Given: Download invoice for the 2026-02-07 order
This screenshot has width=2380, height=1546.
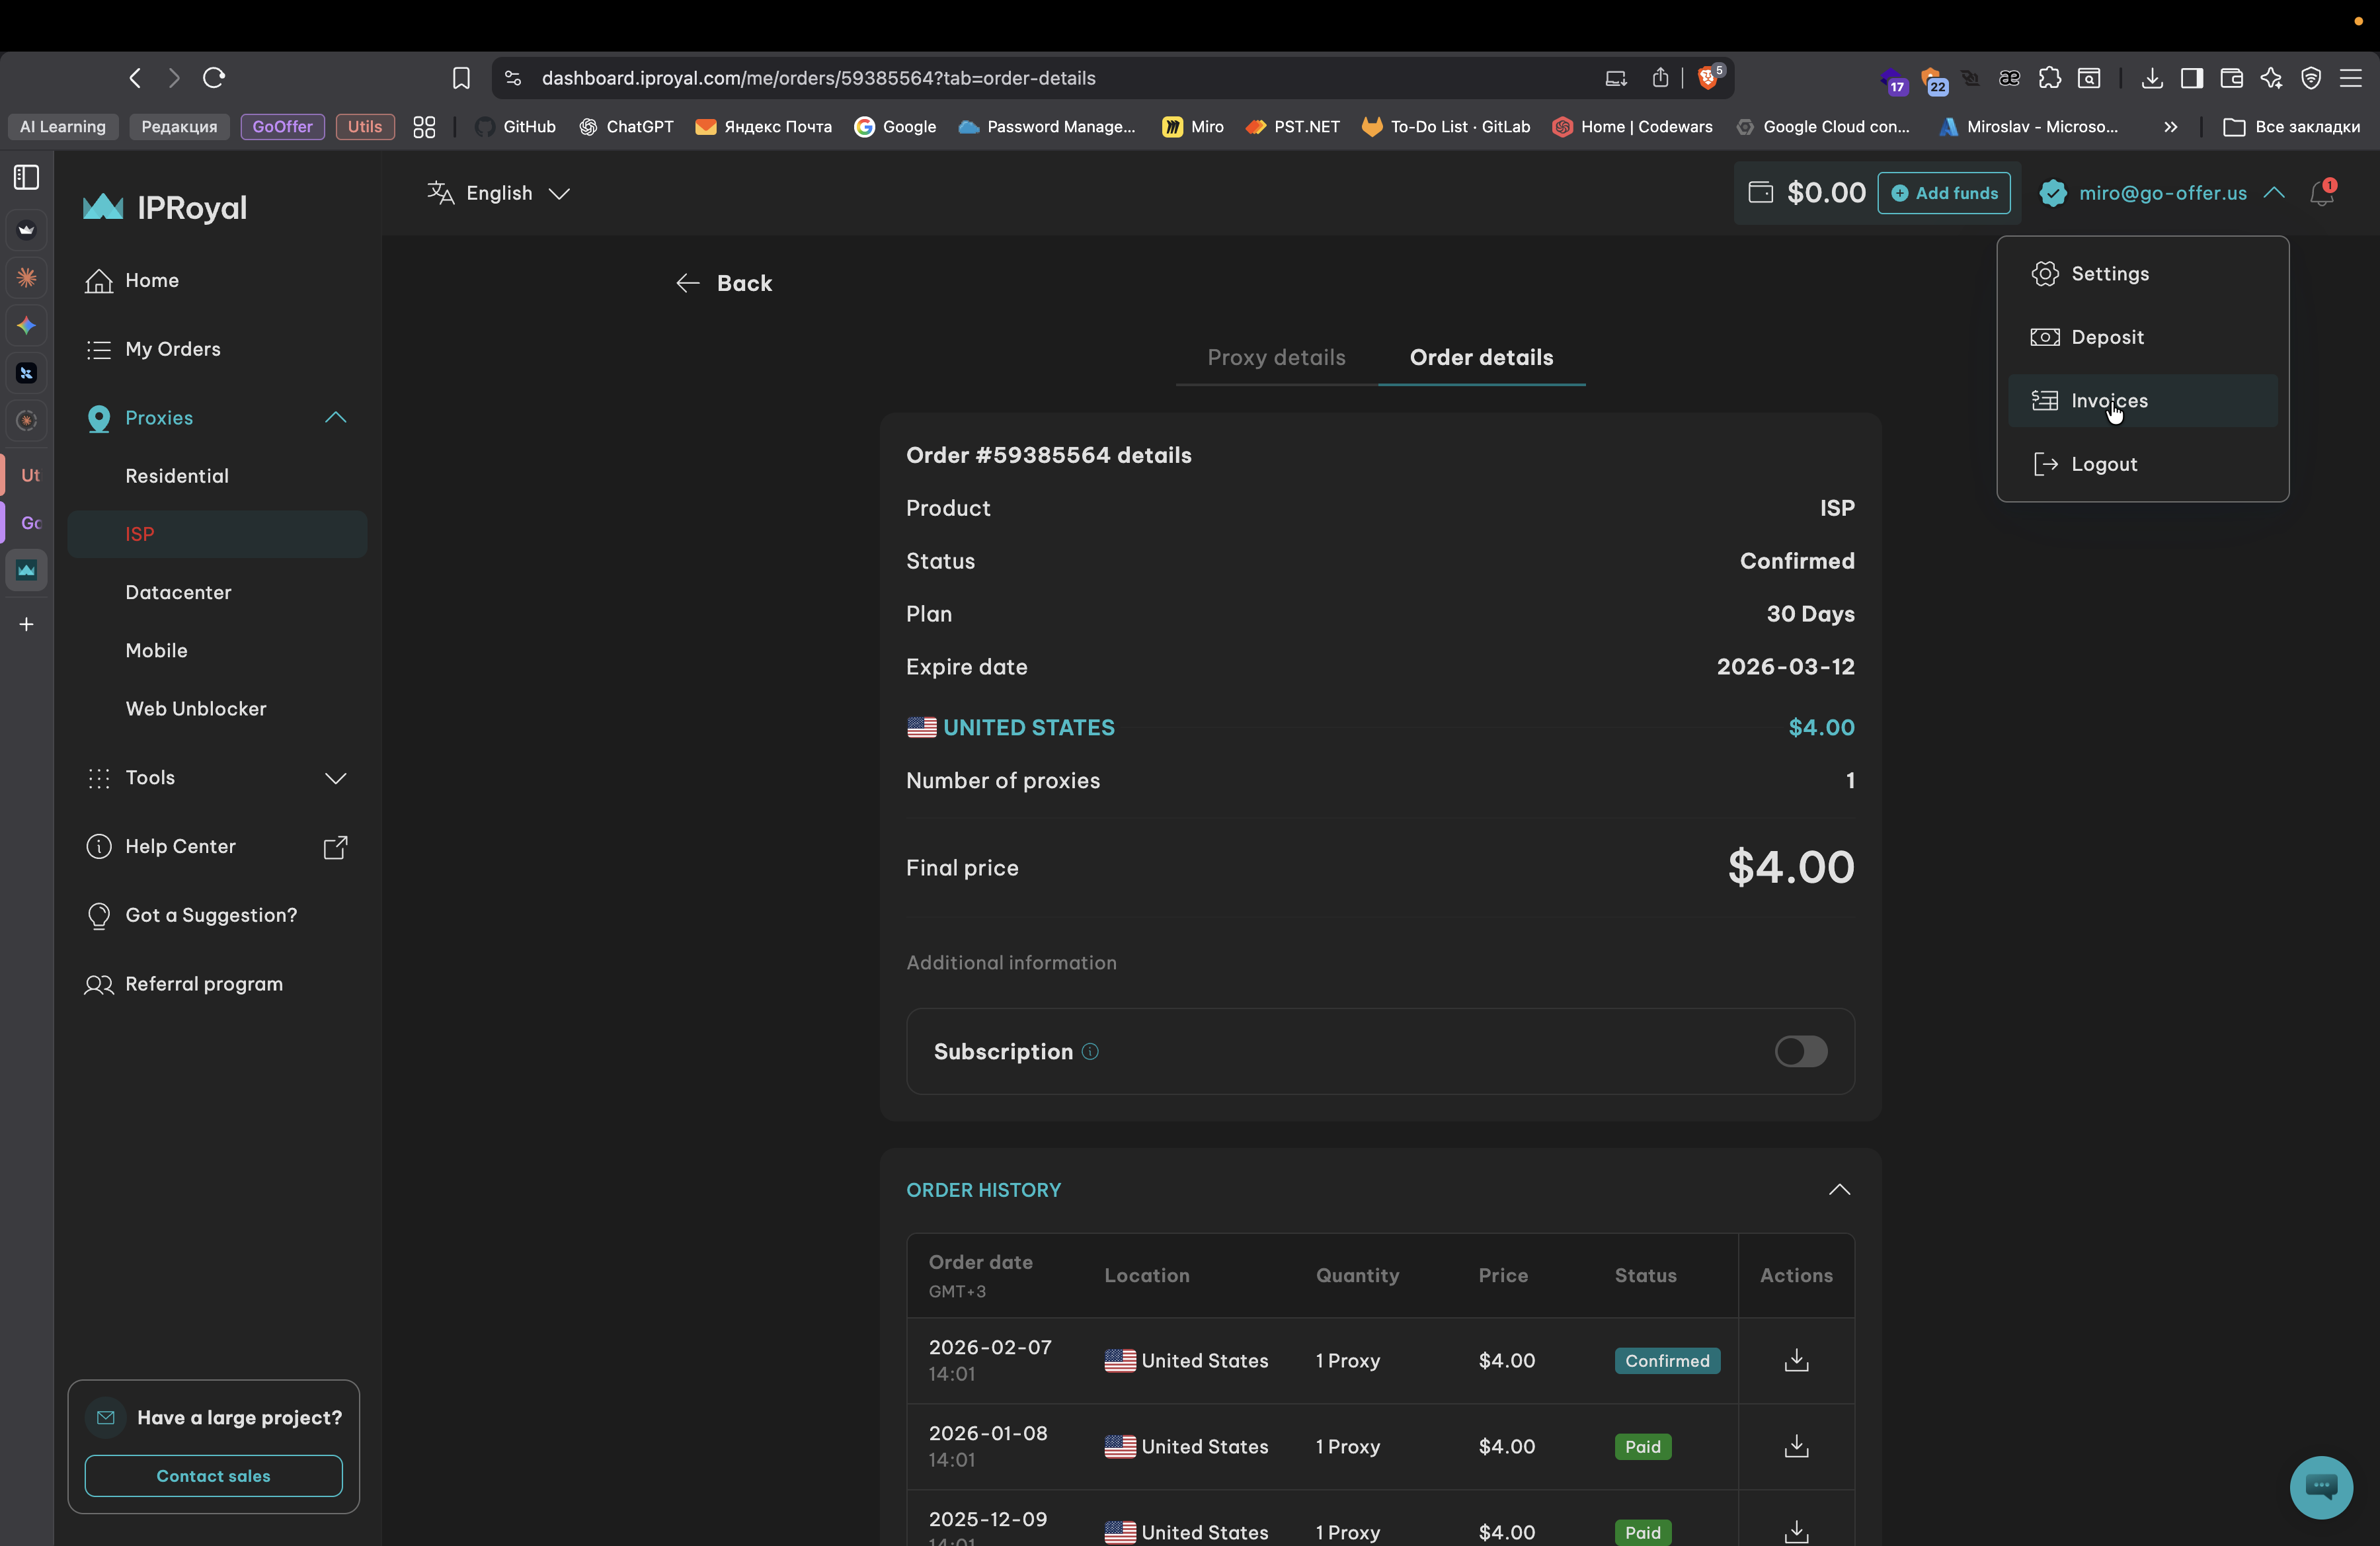Looking at the screenshot, I should pyautogui.click(x=1796, y=1360).
